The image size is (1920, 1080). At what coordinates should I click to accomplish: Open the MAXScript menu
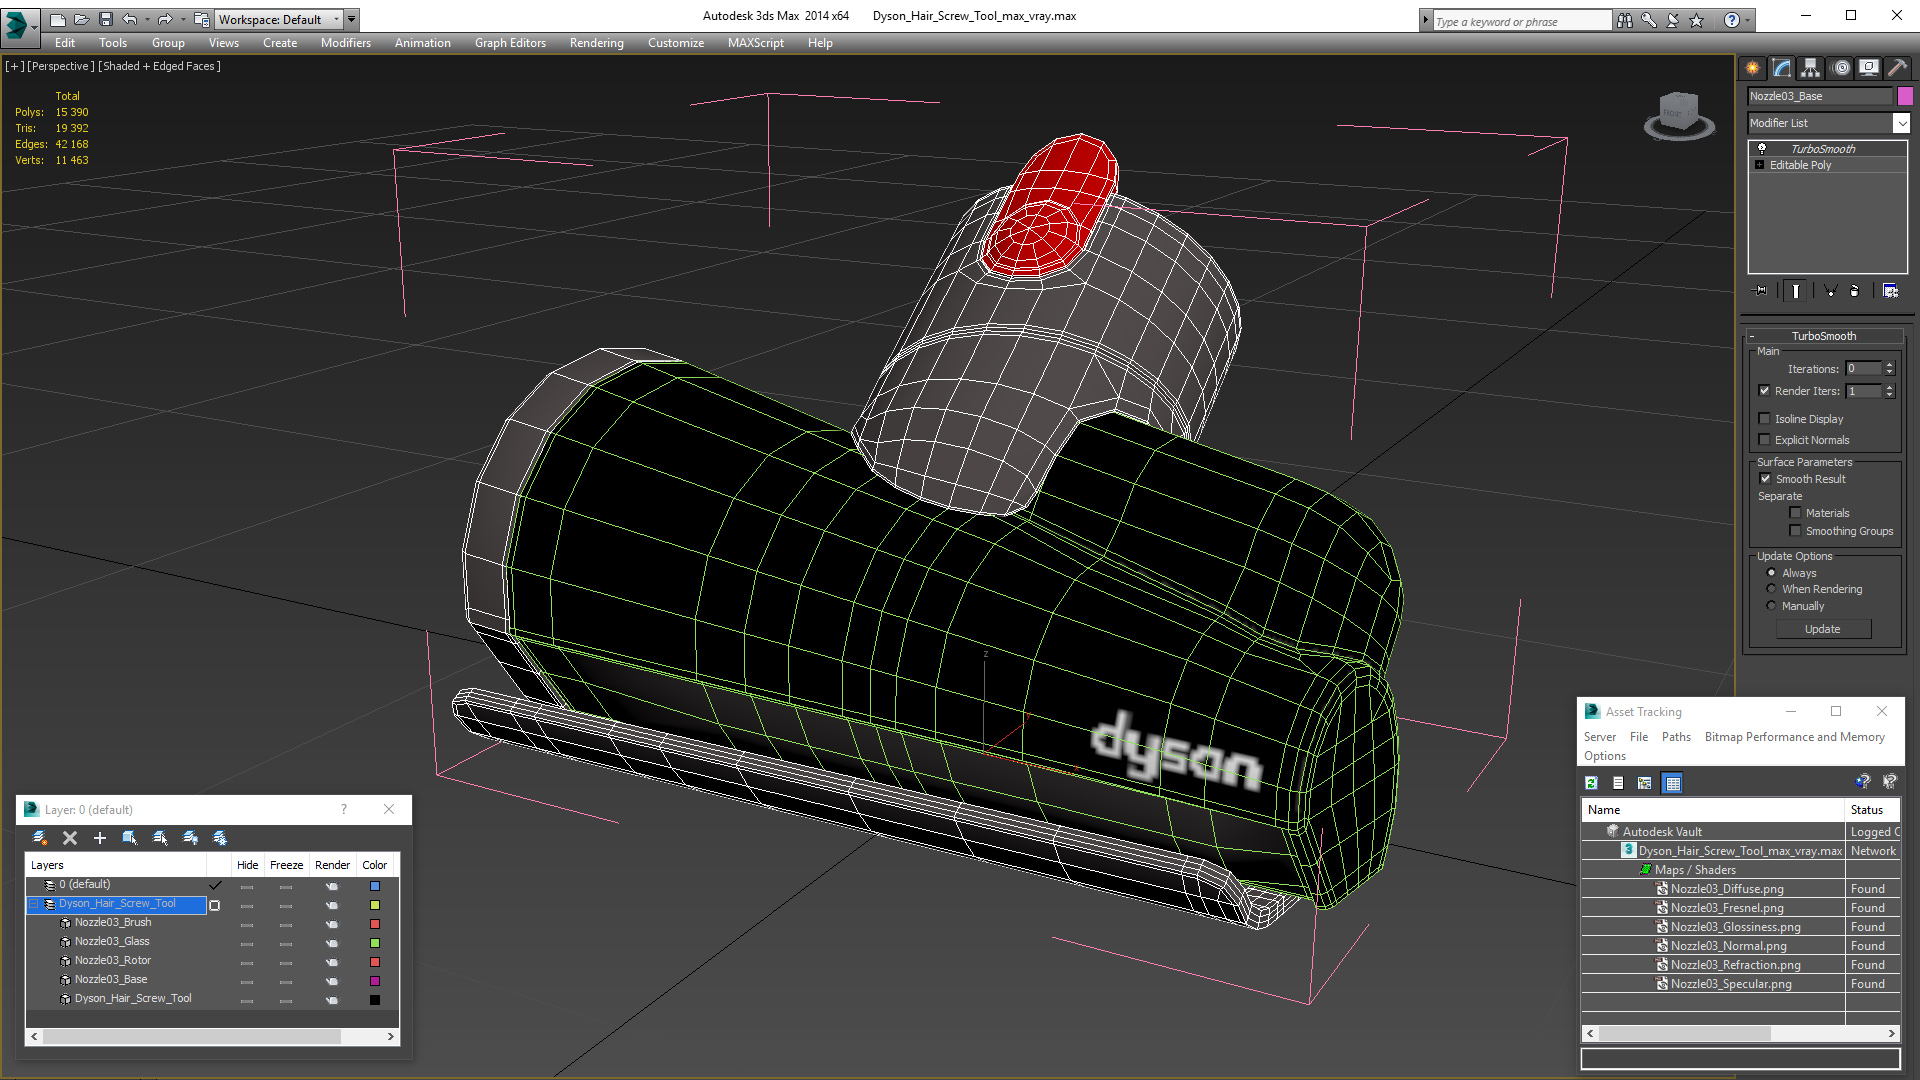click(755, 43)
